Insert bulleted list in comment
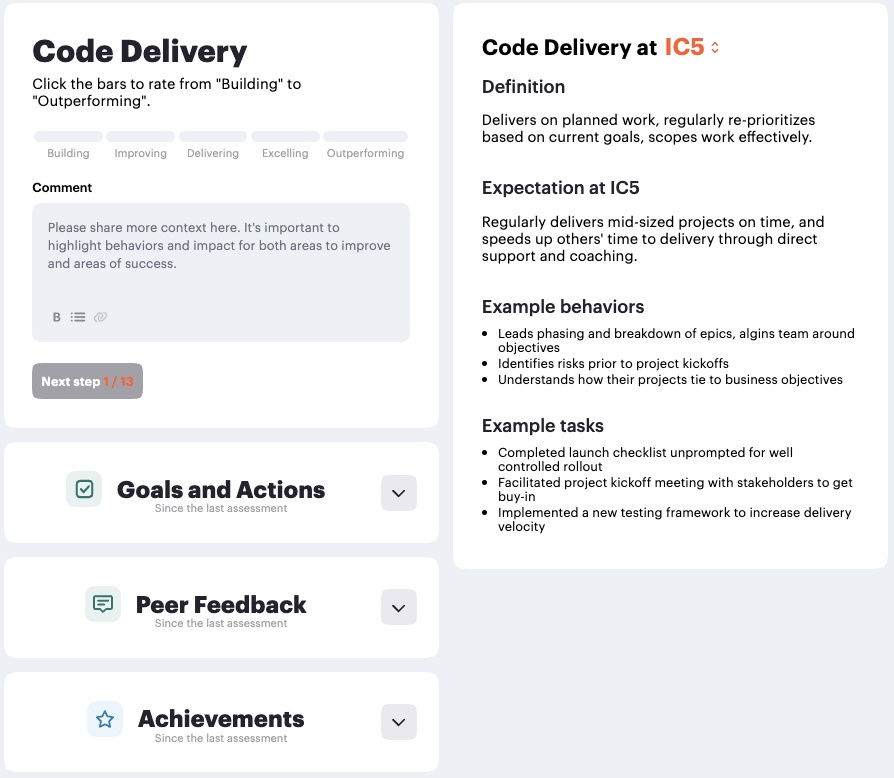Viewport: 894px width, 778px height. (x=78, y=317)
